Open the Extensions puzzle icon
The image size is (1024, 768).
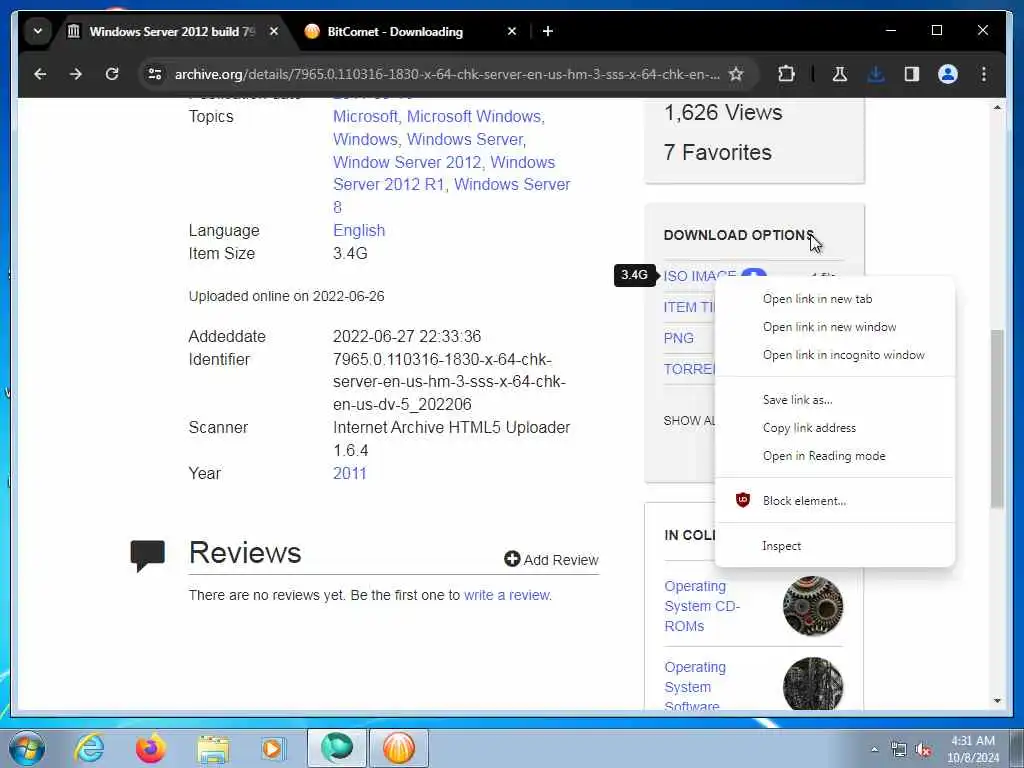(786, 74)
